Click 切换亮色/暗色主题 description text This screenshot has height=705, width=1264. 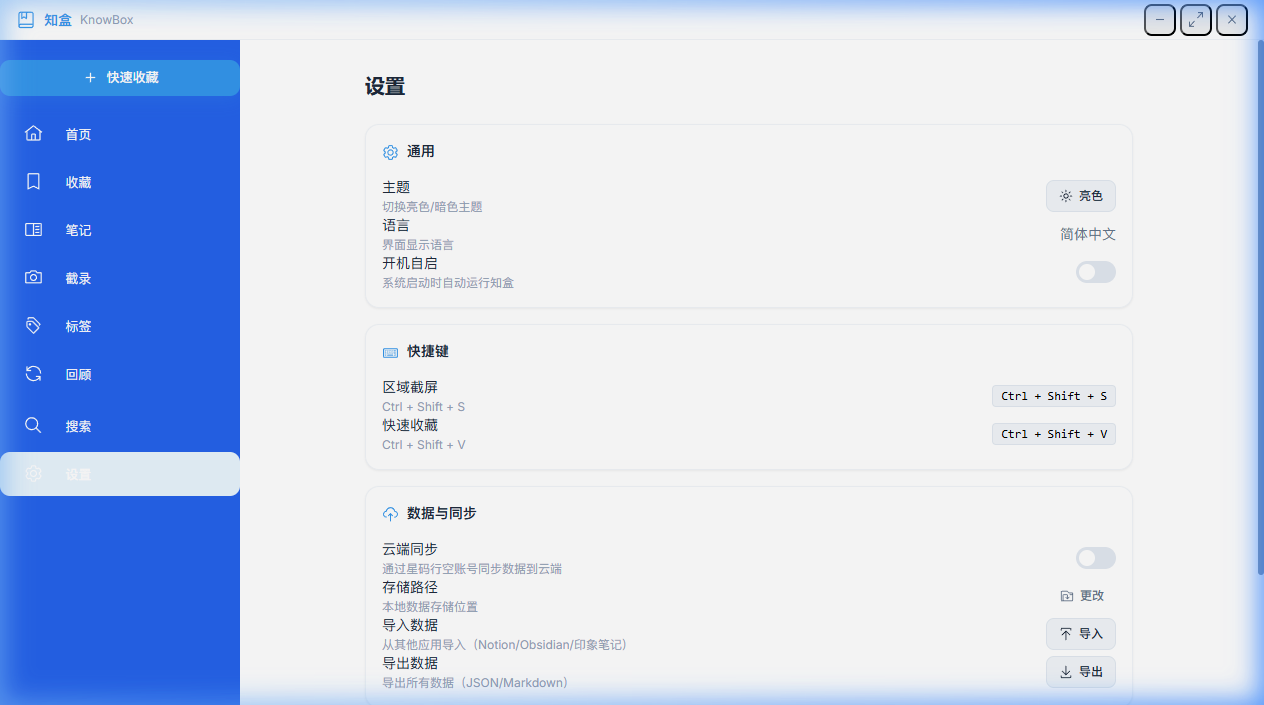(x=432, y=207)
